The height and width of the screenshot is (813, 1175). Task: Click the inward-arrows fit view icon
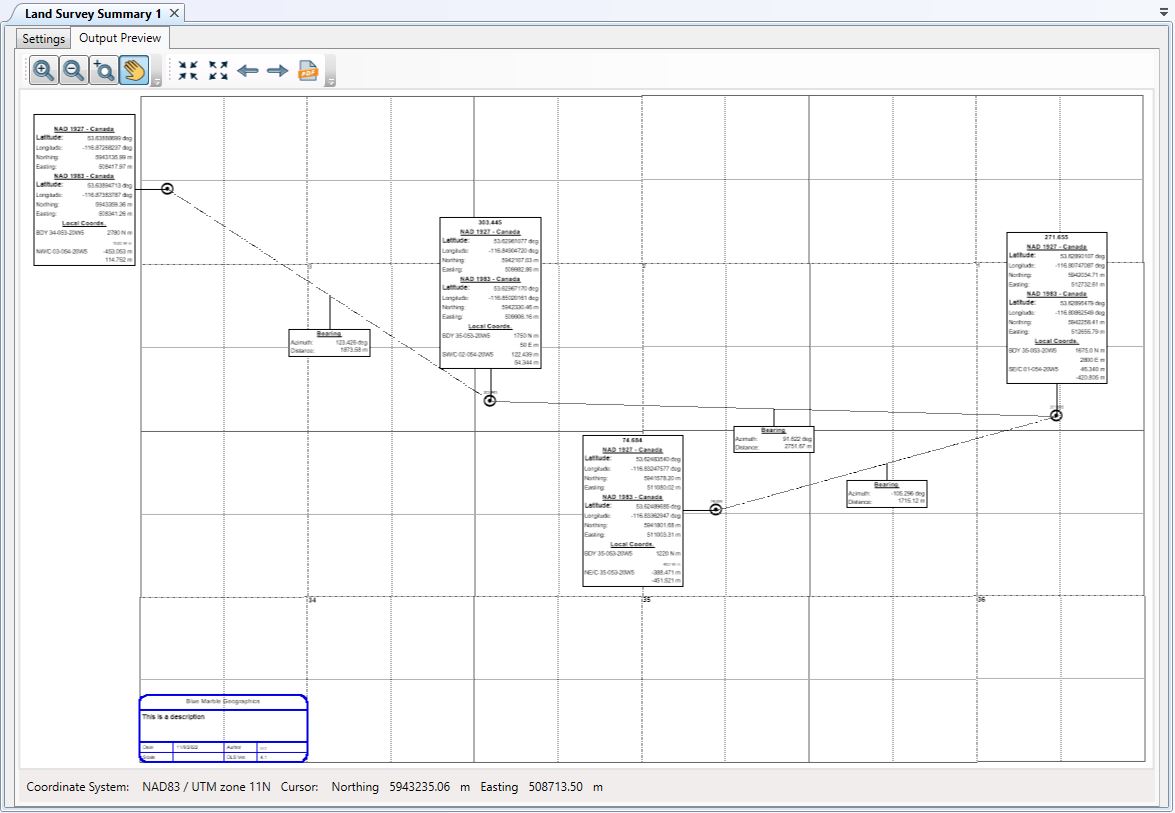click(x=188, y=70)
